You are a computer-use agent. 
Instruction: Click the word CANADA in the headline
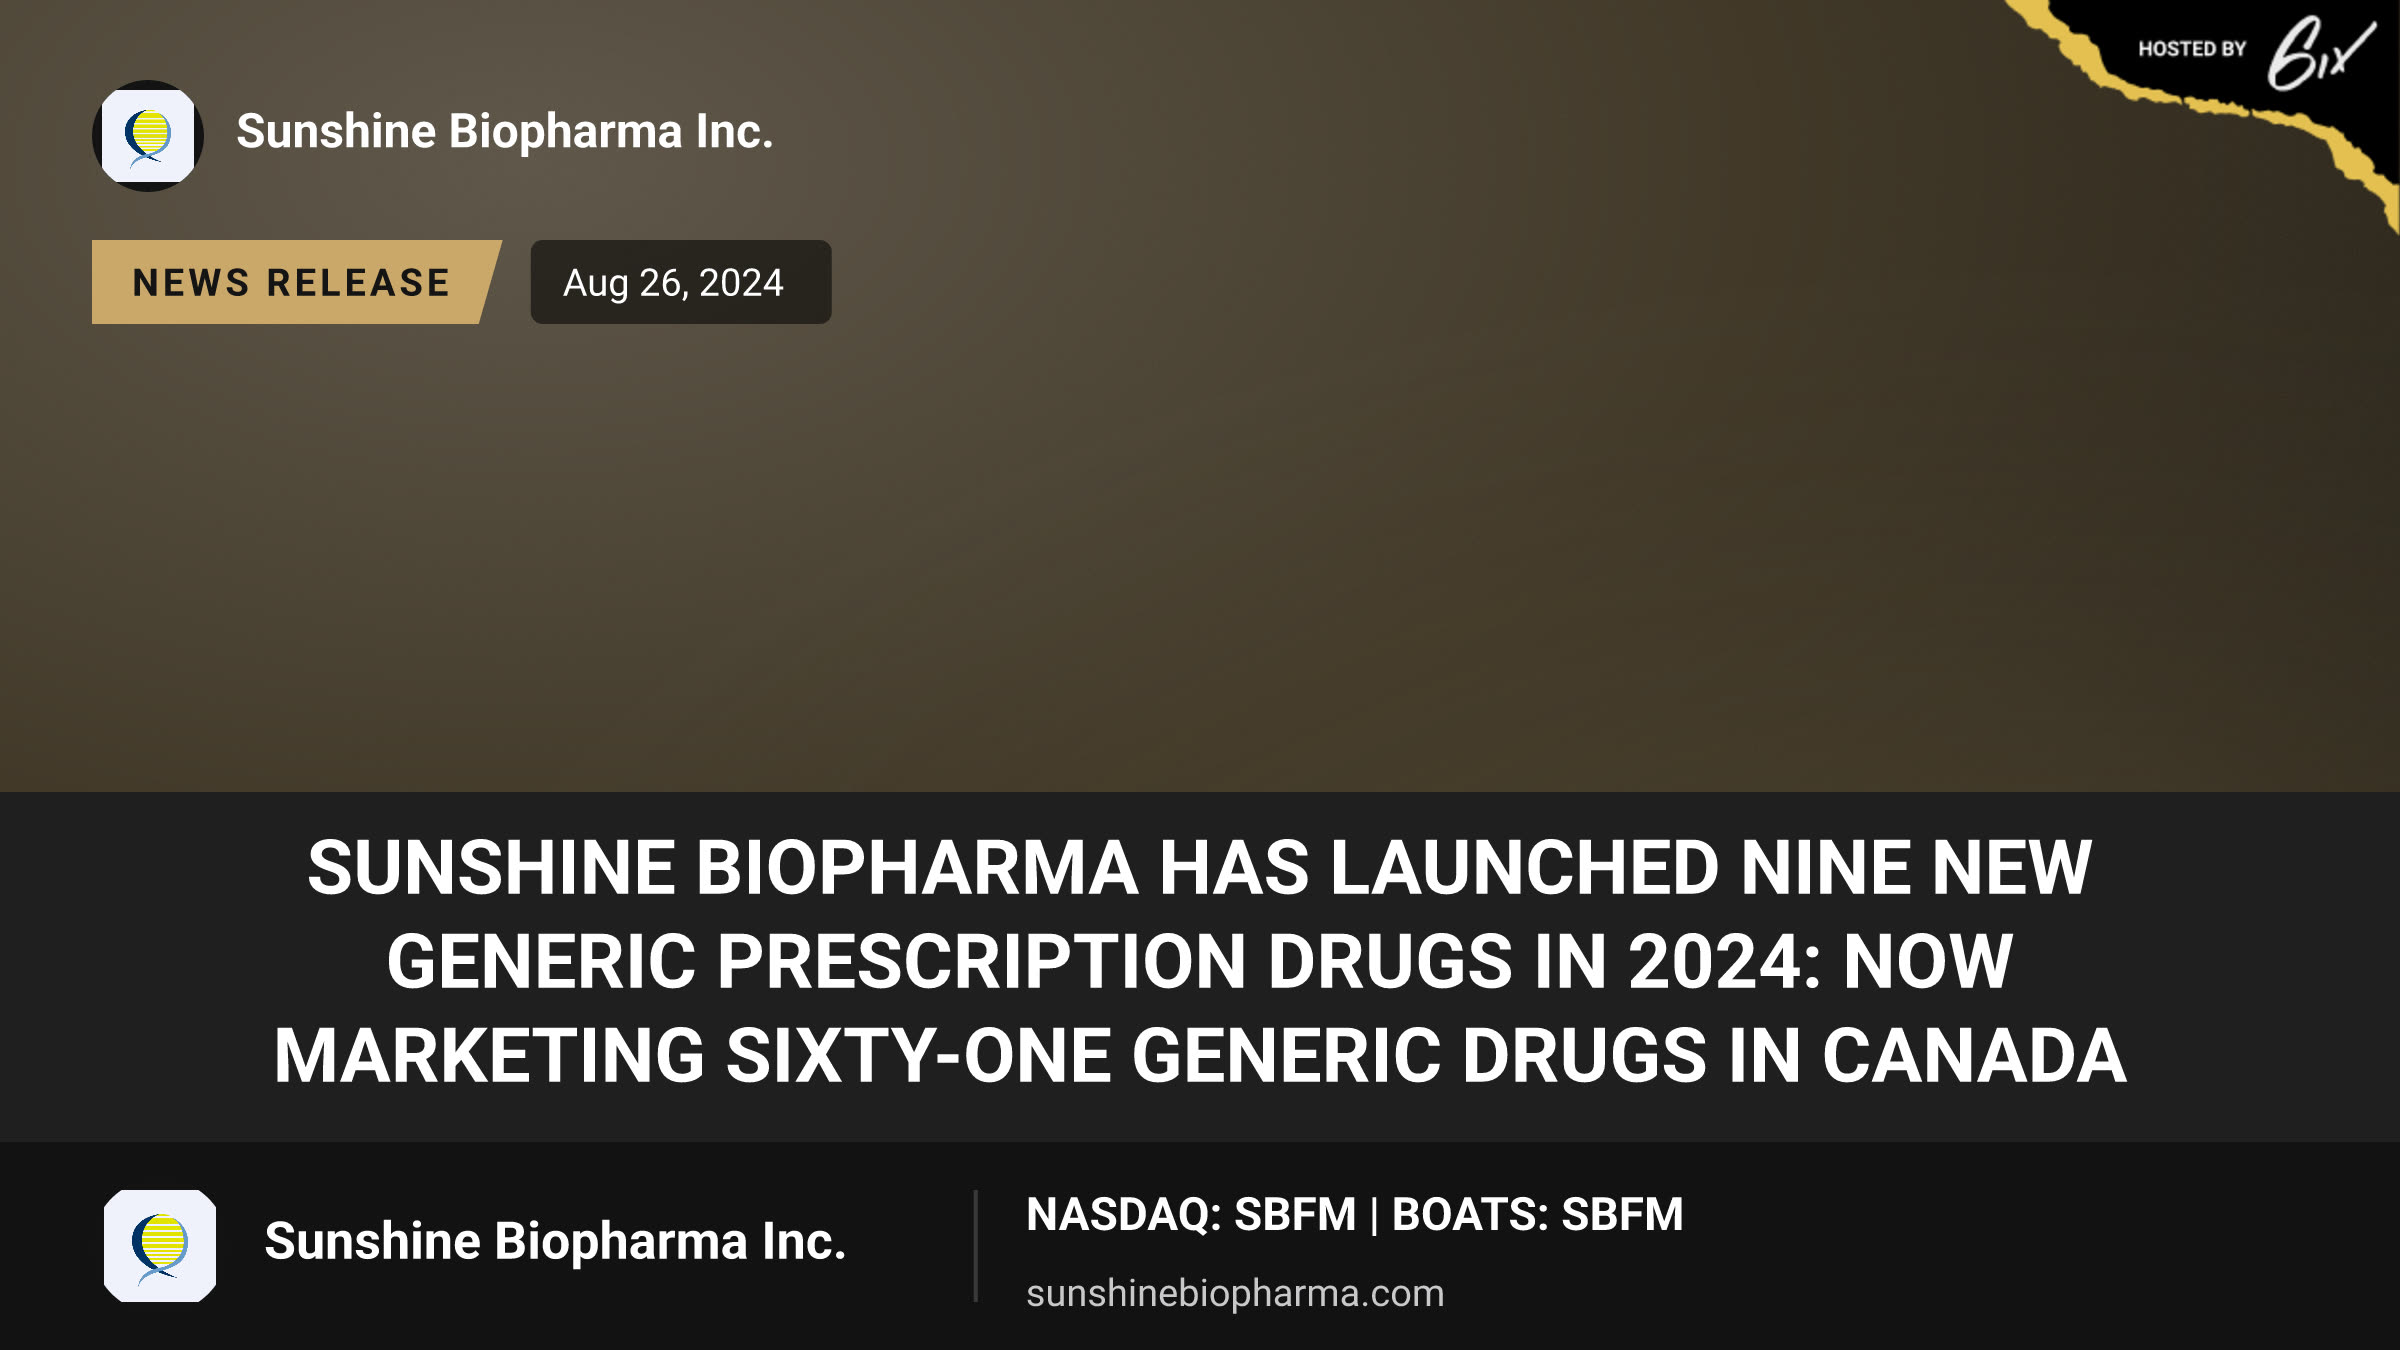coord(1974,1056)
